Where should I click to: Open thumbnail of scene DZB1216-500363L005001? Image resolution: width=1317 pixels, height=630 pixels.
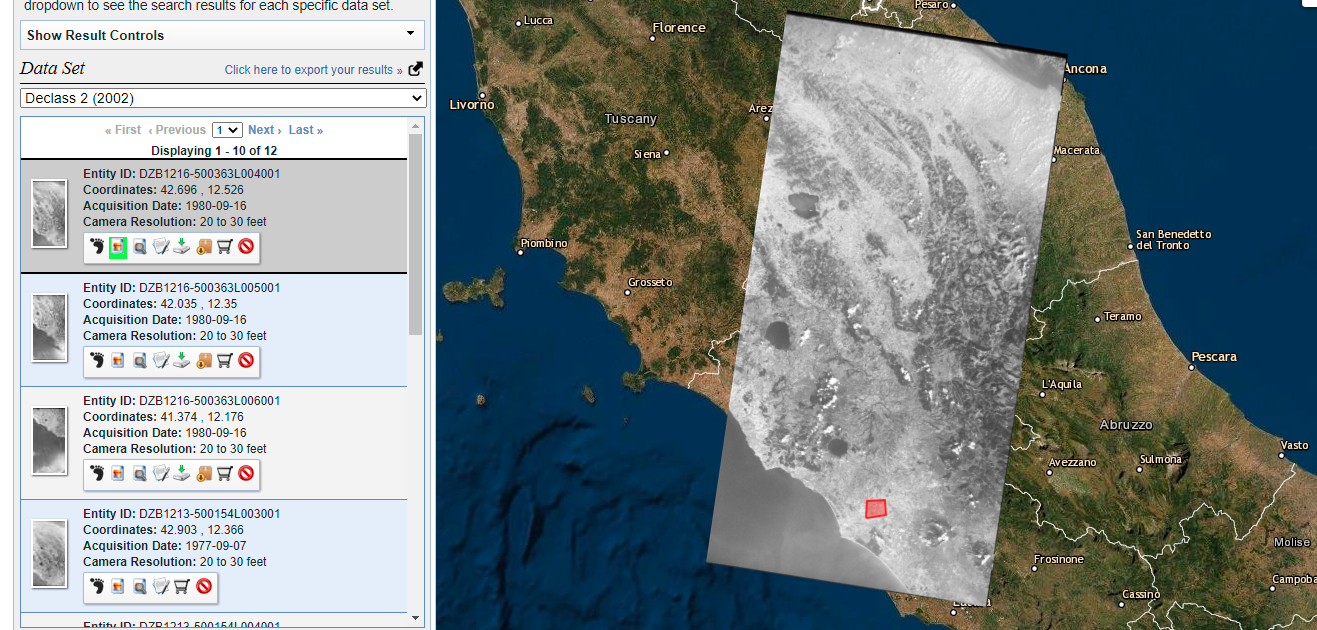49,327
